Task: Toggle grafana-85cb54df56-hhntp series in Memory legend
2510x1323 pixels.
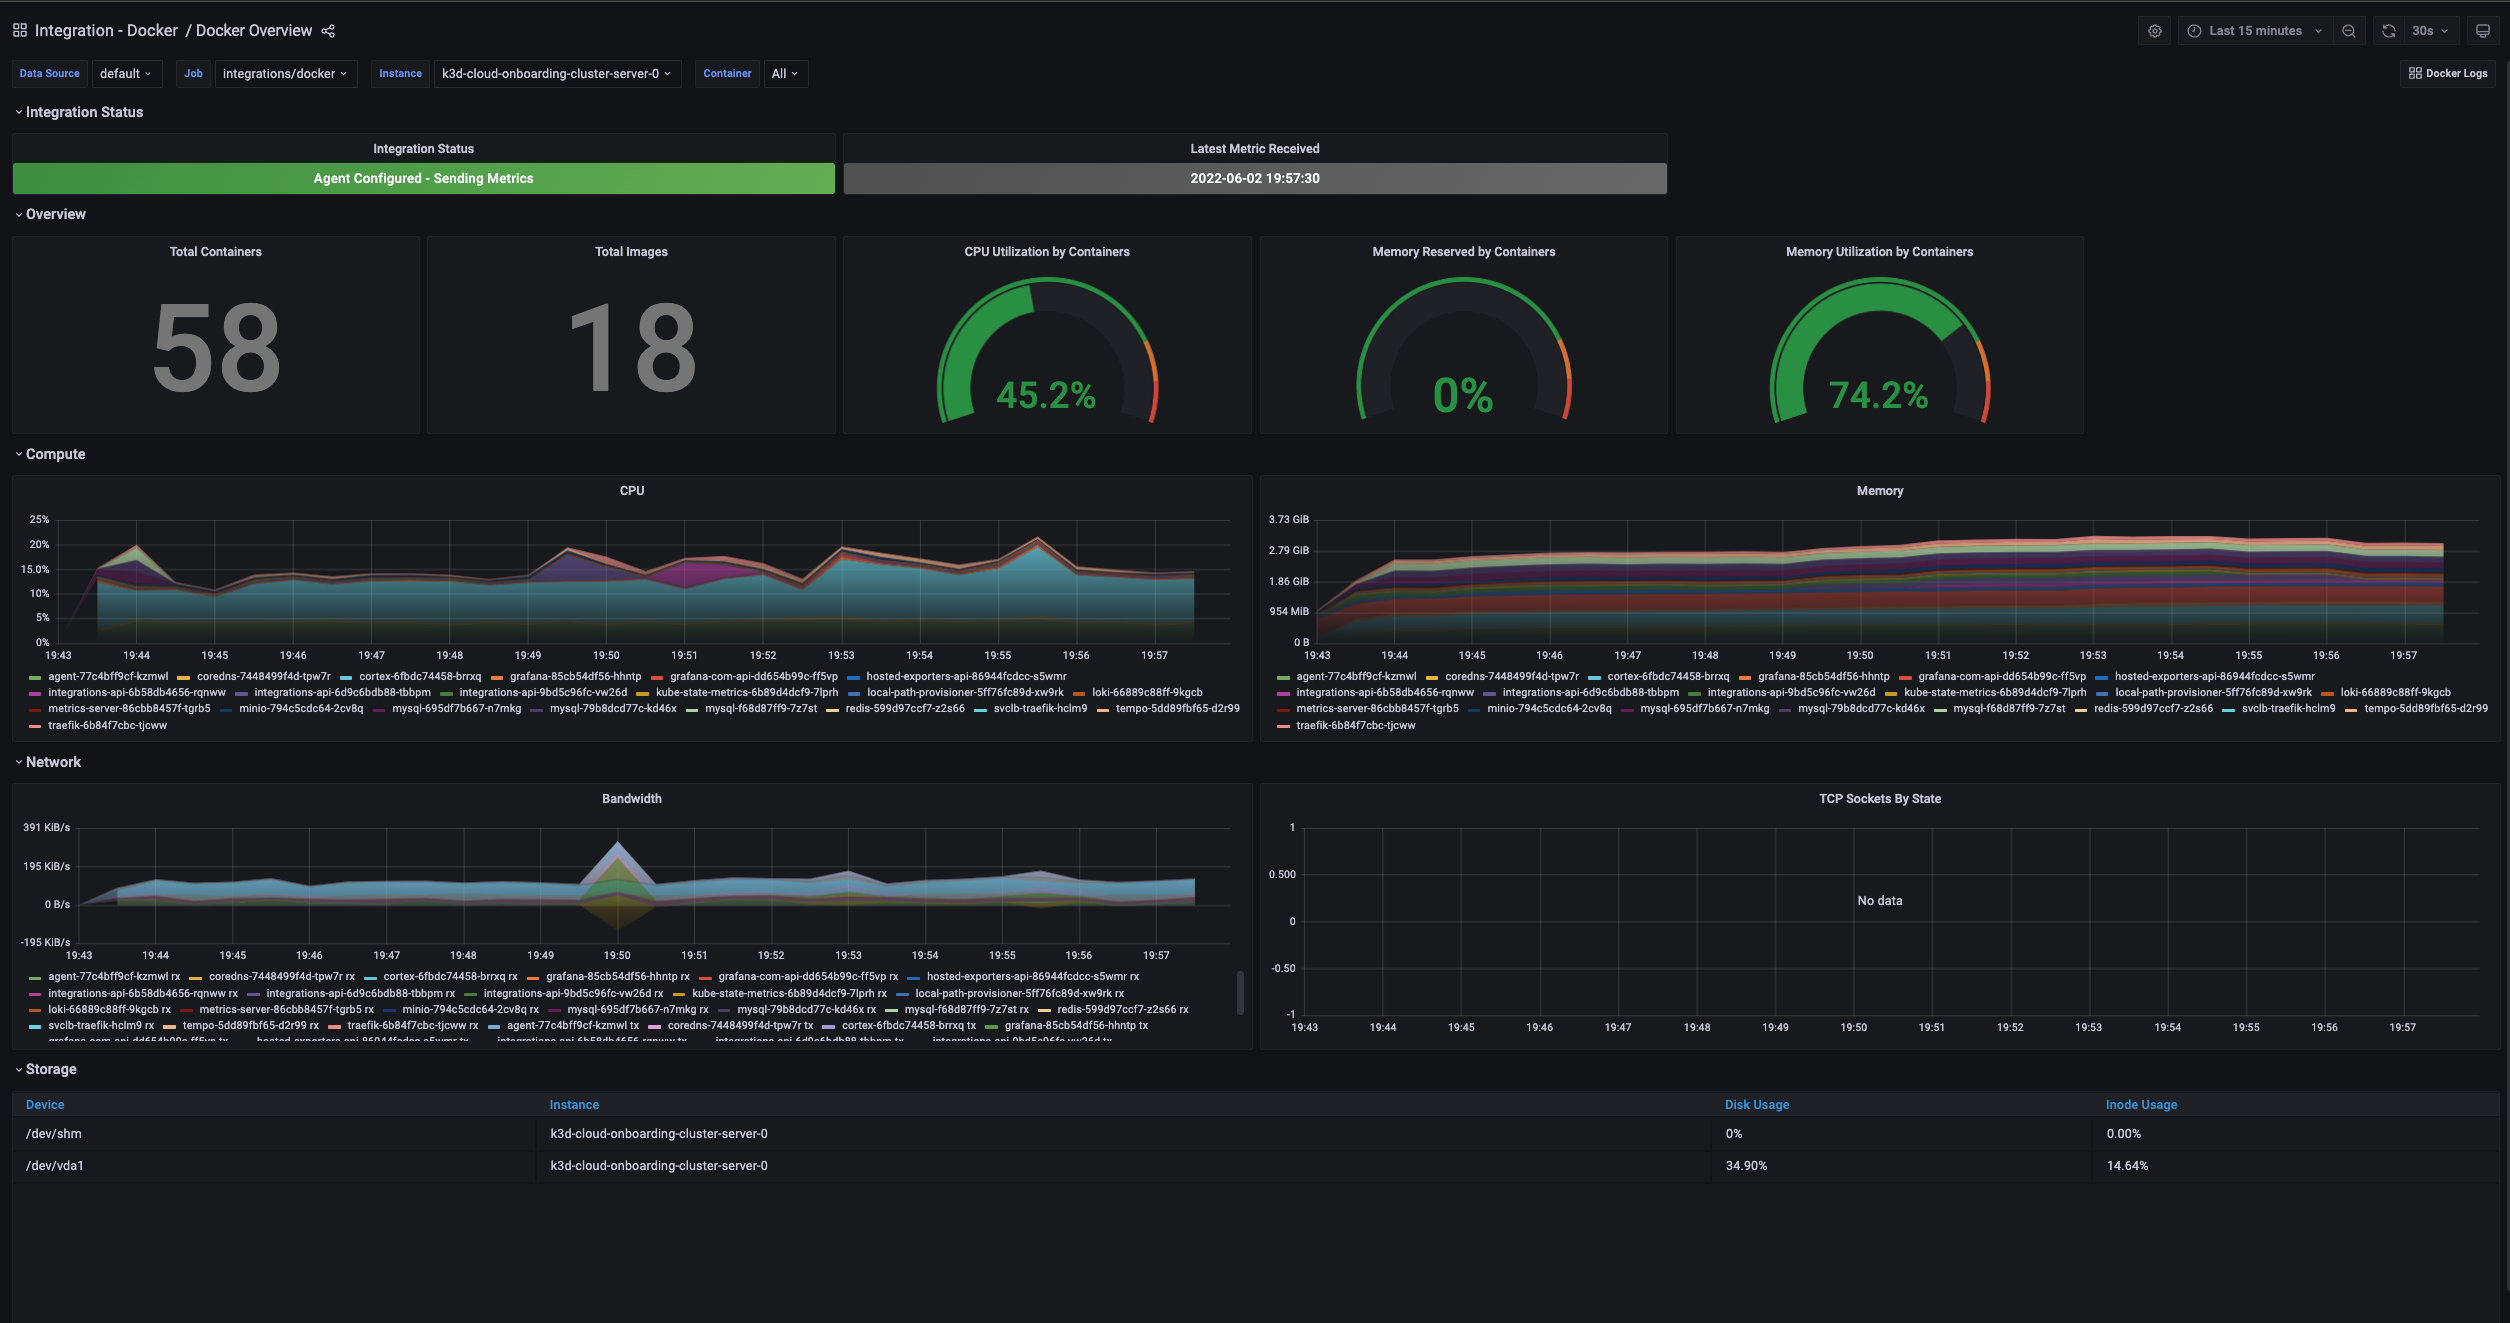Action: click(1824, 677)
